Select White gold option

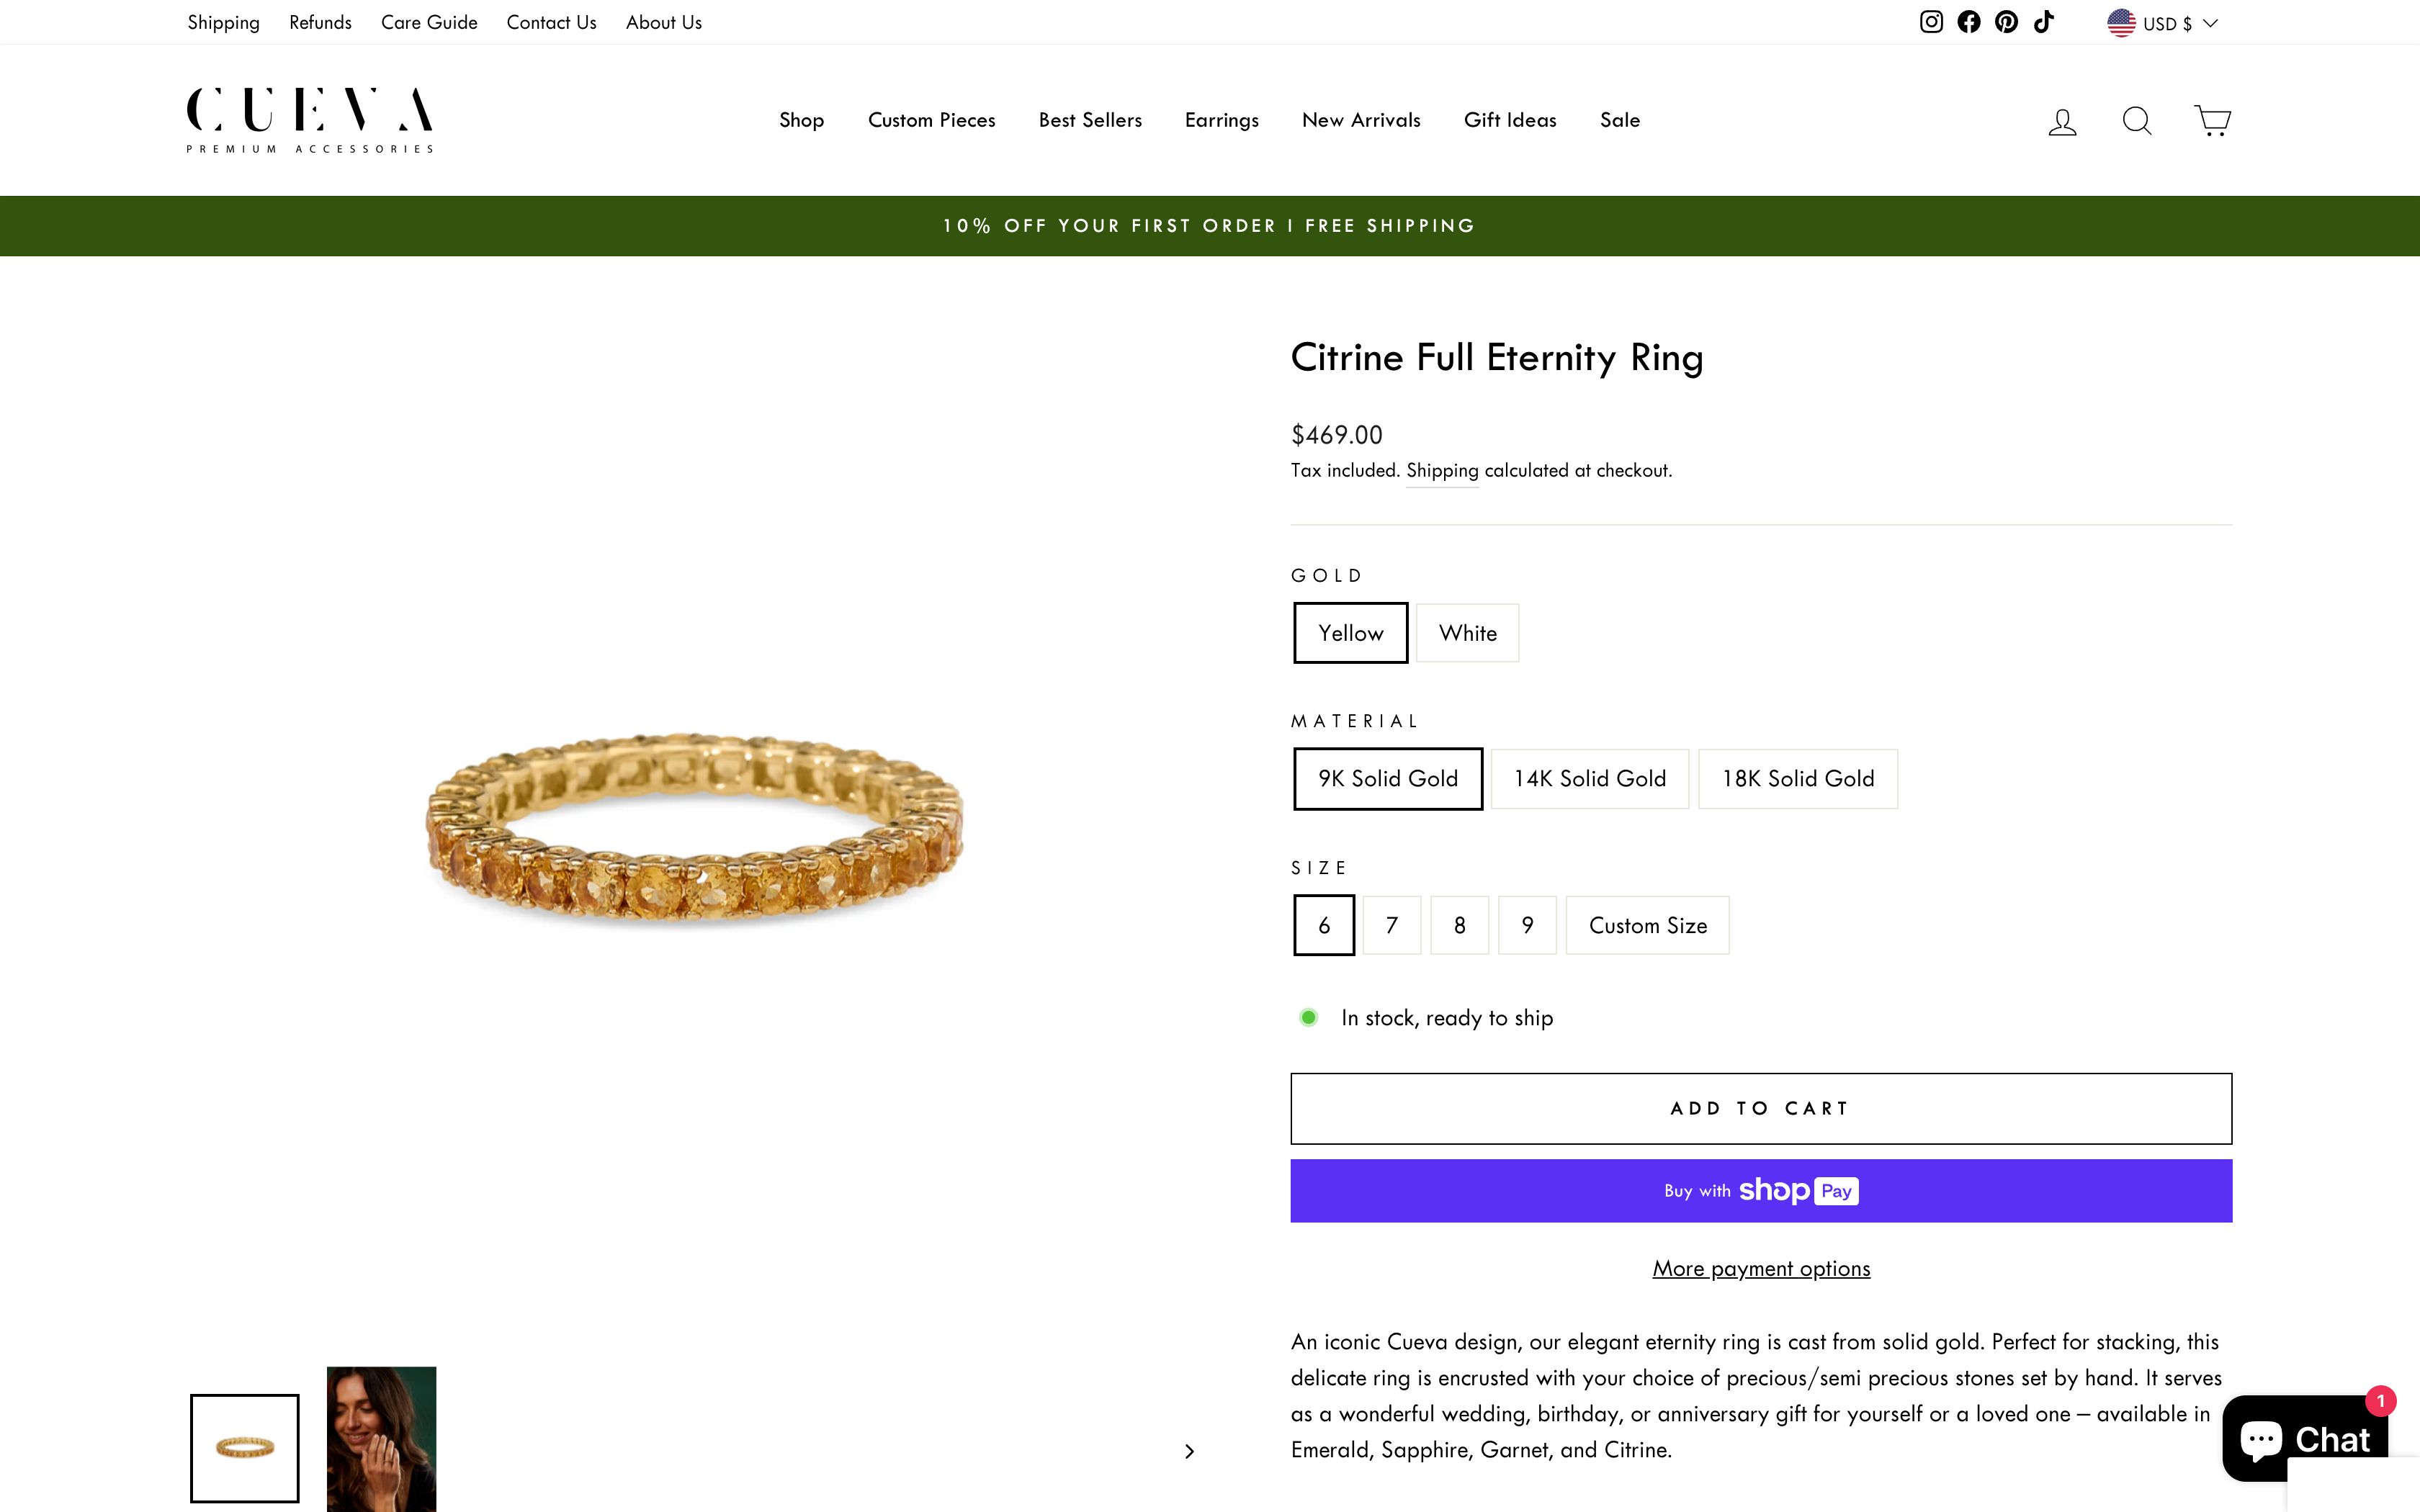pos(1467,632)
